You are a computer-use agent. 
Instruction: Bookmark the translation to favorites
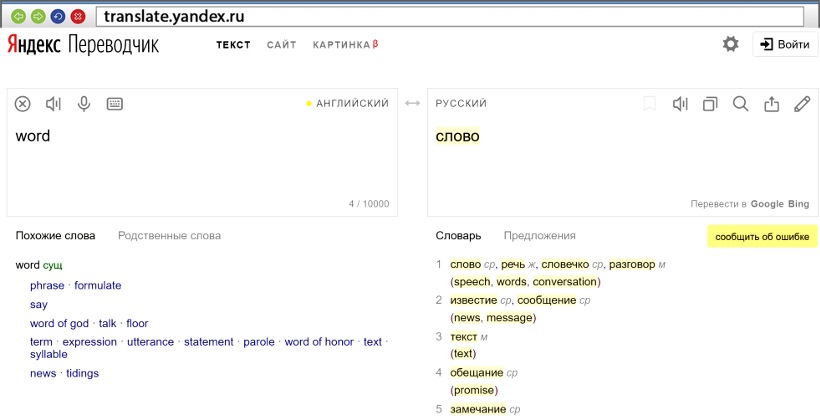pyautogui.click(x=649, y=104)
